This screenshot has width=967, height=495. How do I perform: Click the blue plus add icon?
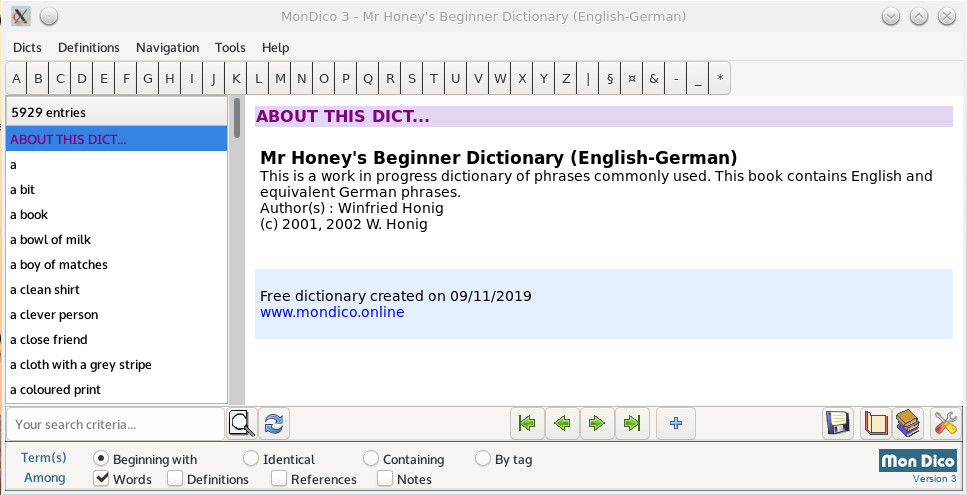coord(676,423)
